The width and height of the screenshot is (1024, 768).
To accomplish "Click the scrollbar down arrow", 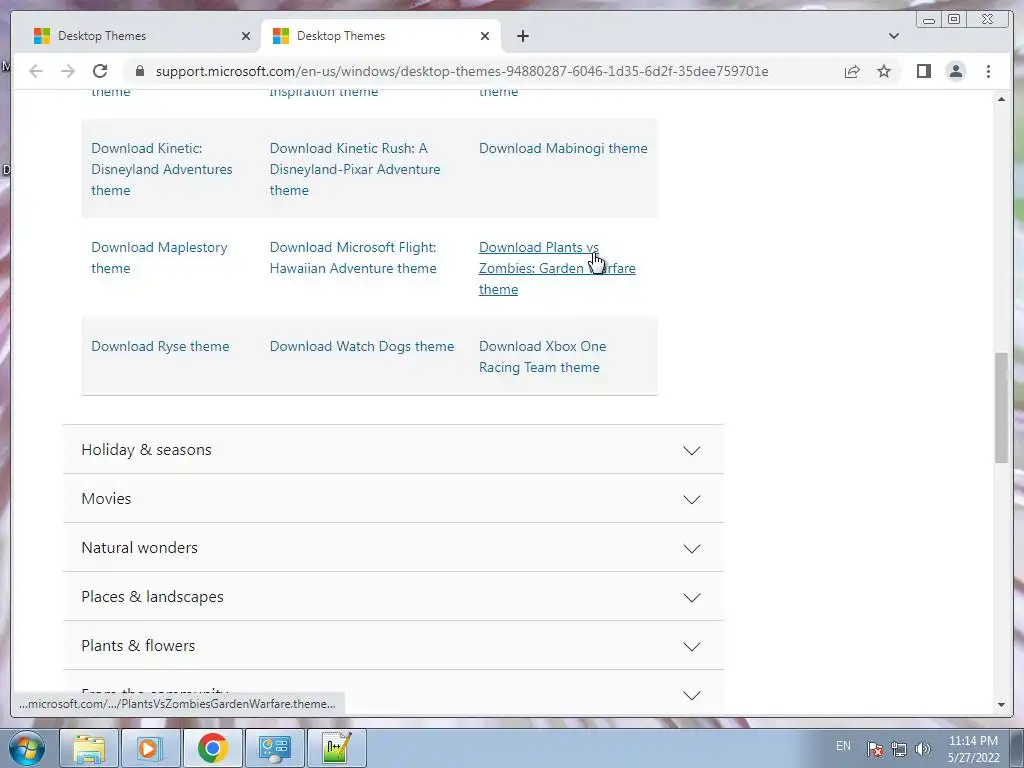I will pyautogui.click(x=1001, y=705).
